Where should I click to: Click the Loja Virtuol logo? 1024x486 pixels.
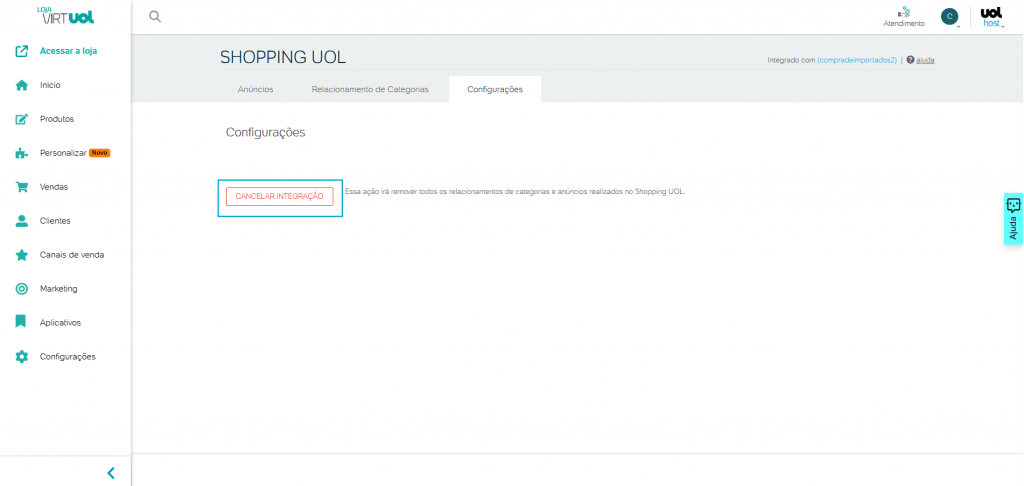pyautogui.click(x=65, y=16)
